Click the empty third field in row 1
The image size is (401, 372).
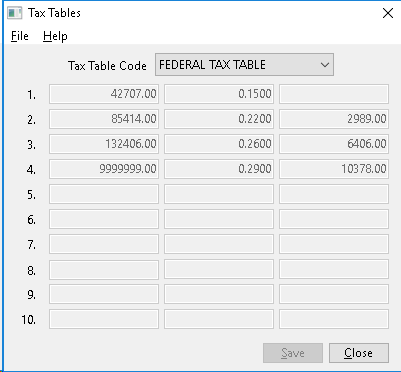point(334,94)
